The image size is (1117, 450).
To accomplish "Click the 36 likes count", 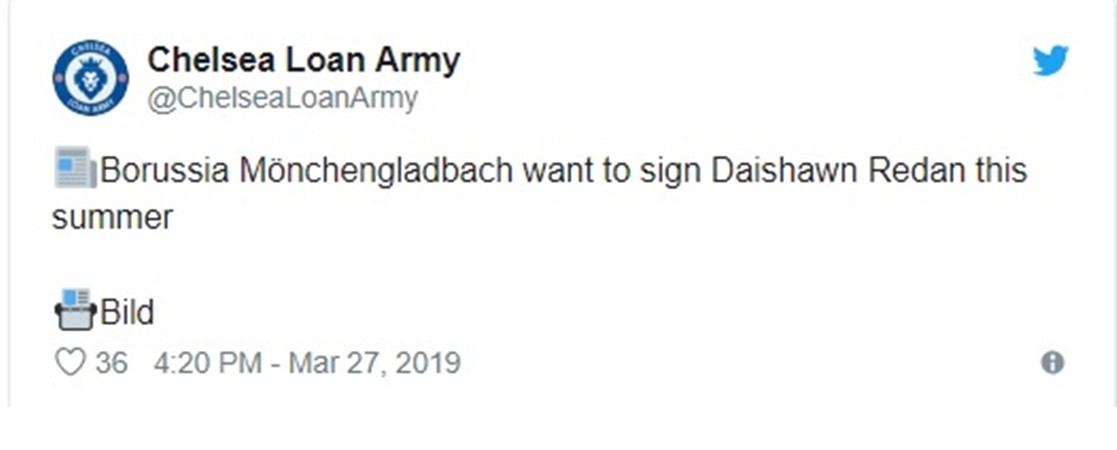I will (111, 362).
